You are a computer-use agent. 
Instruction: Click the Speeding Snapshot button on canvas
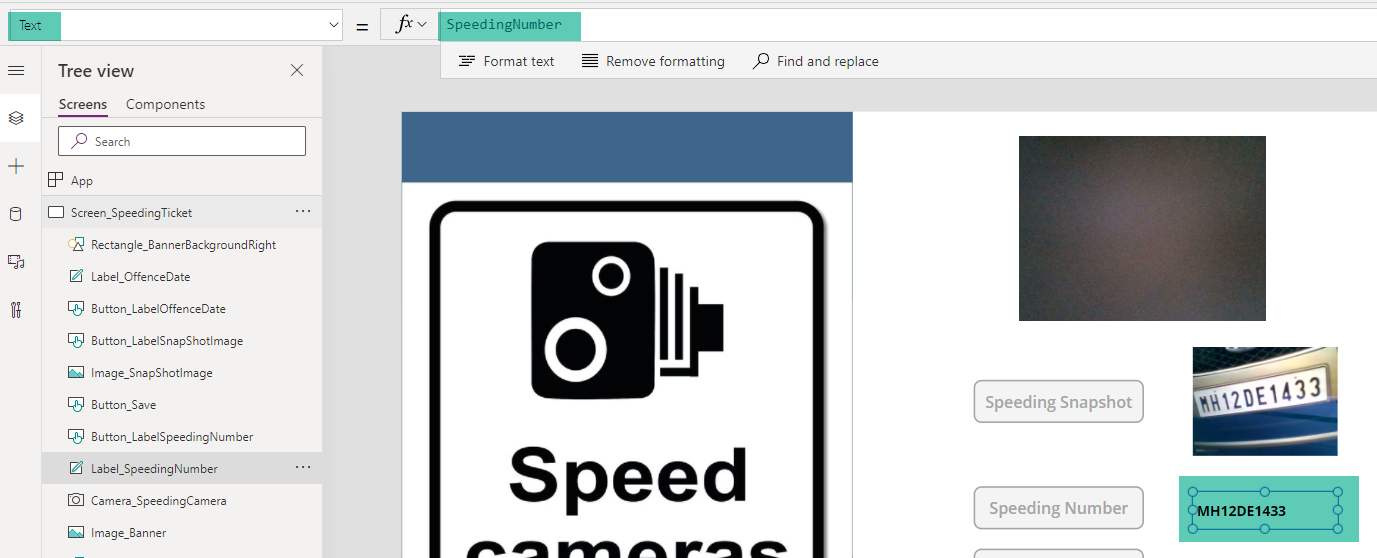(1058, 402)
